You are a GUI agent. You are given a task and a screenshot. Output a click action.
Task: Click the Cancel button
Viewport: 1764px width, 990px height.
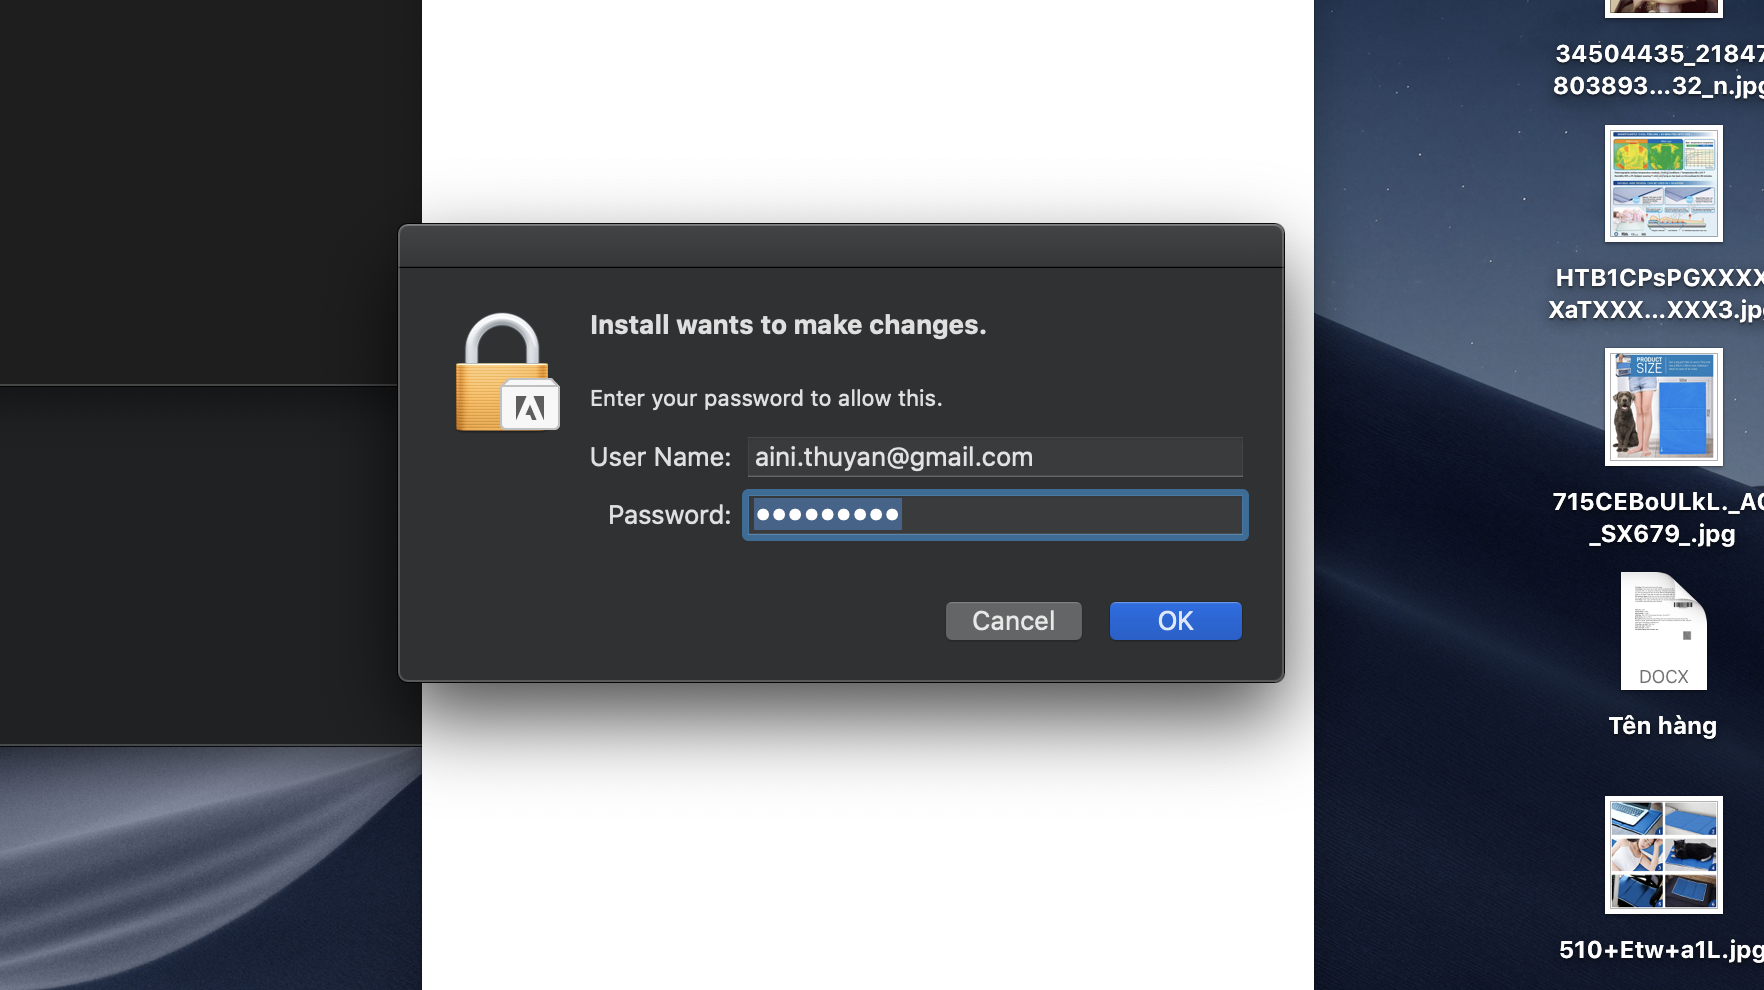point(1013,621)
